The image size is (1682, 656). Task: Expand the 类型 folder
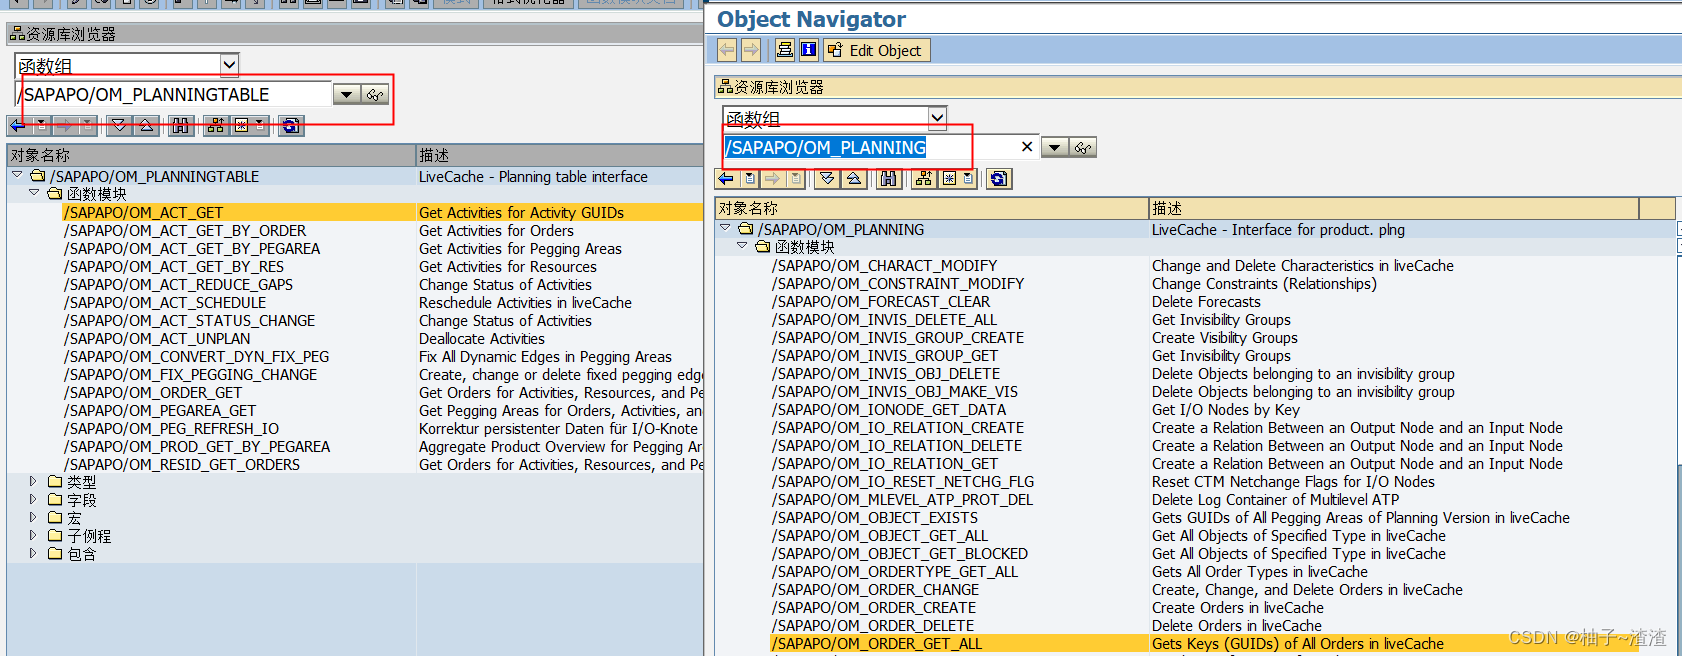coord(33,482)
